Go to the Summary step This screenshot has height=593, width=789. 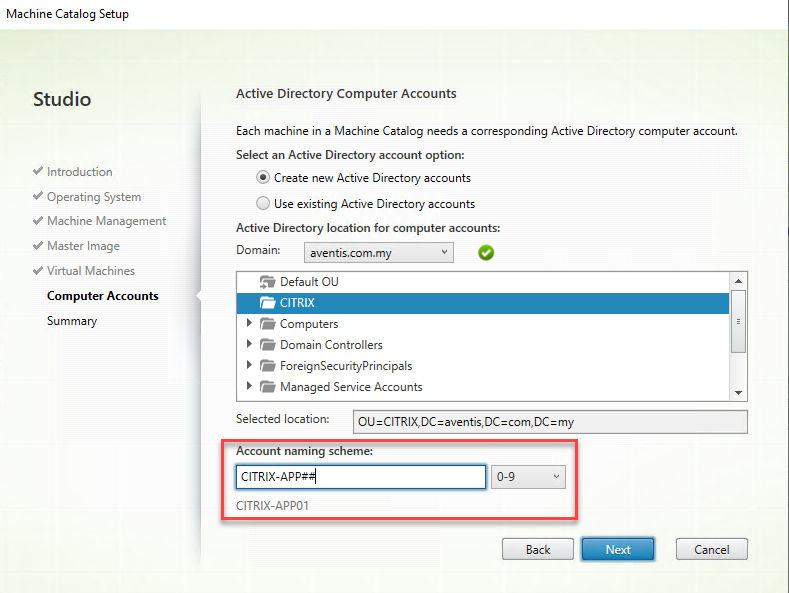coord(72,321)
